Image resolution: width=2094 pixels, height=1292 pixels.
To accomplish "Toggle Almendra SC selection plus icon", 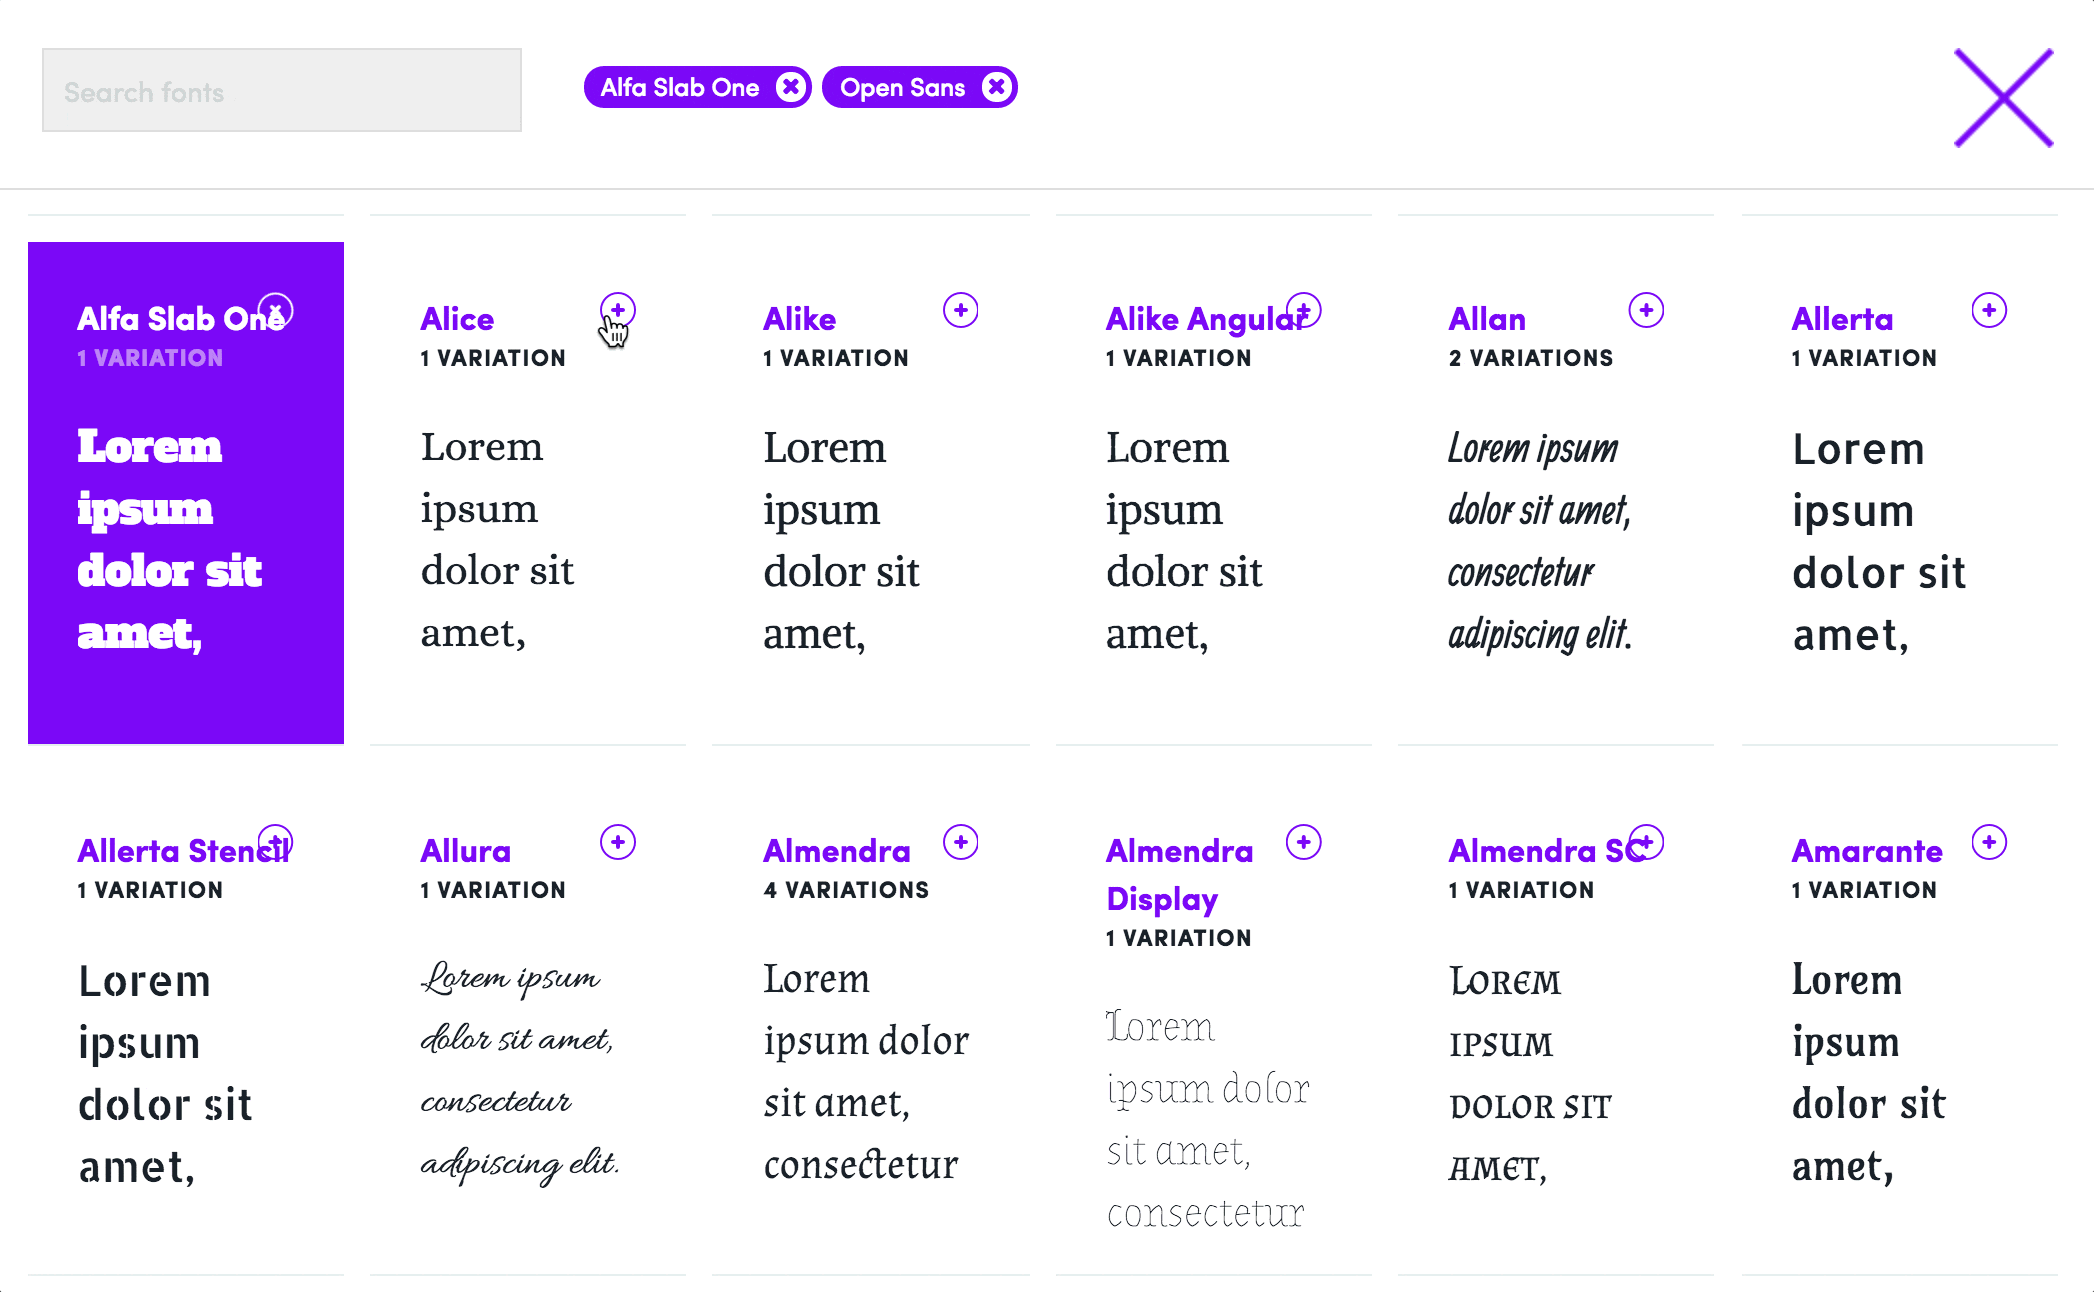I will pyautogui.click(x=1646, y=842).
